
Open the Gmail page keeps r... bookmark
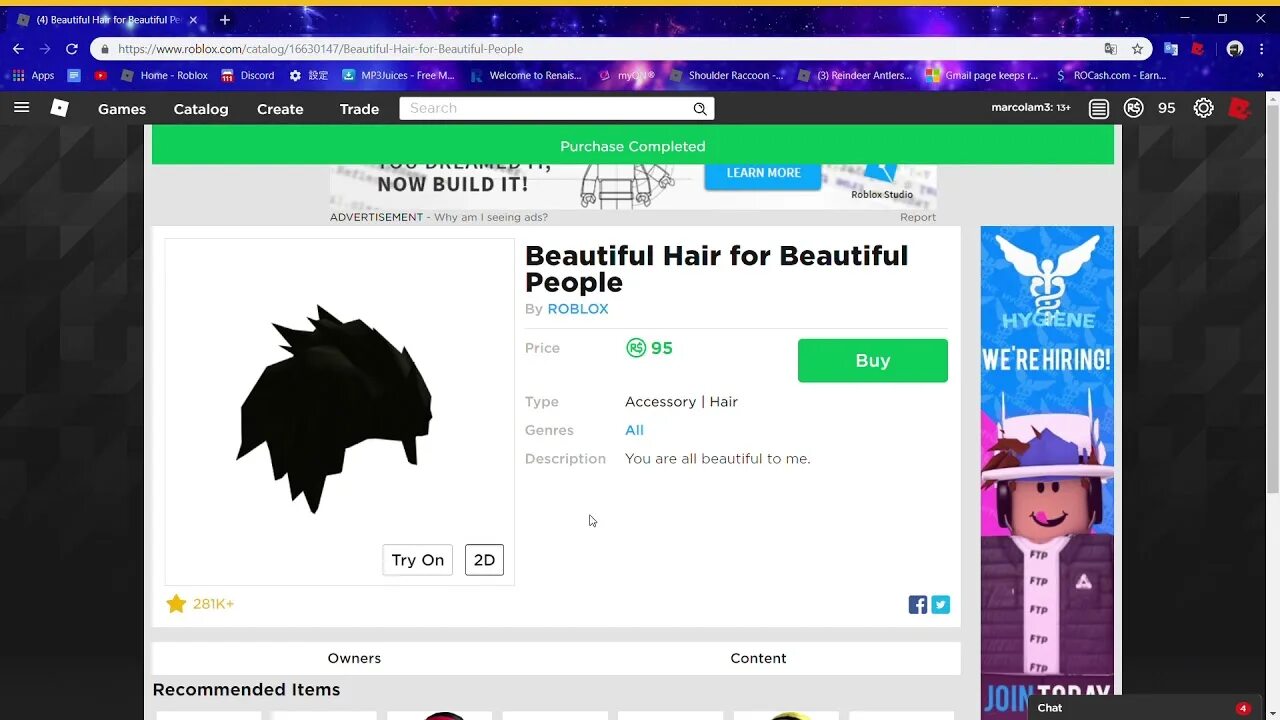point(983,75)
